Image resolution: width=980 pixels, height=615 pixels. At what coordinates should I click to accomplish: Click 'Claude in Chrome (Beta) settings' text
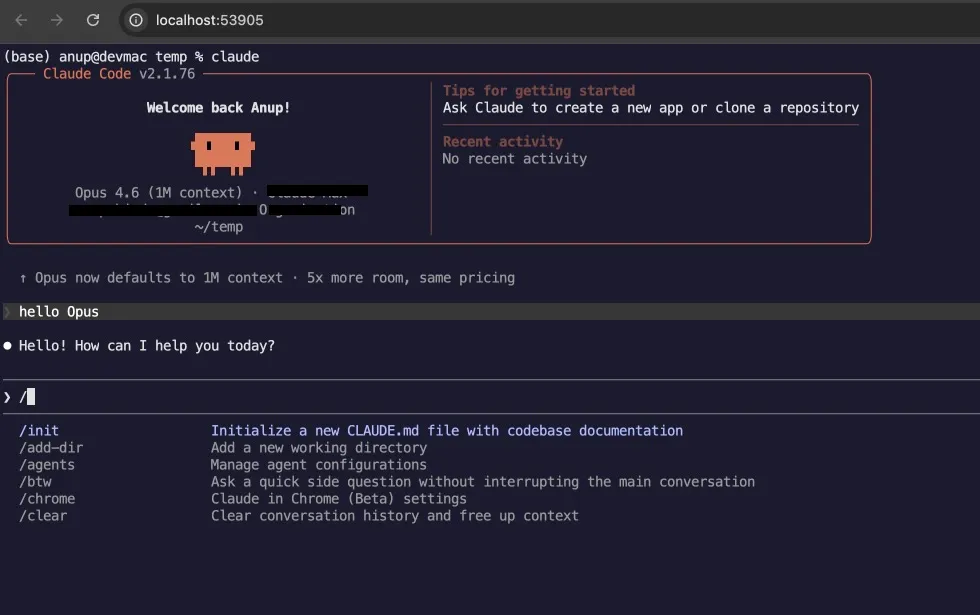click(338, 498)
